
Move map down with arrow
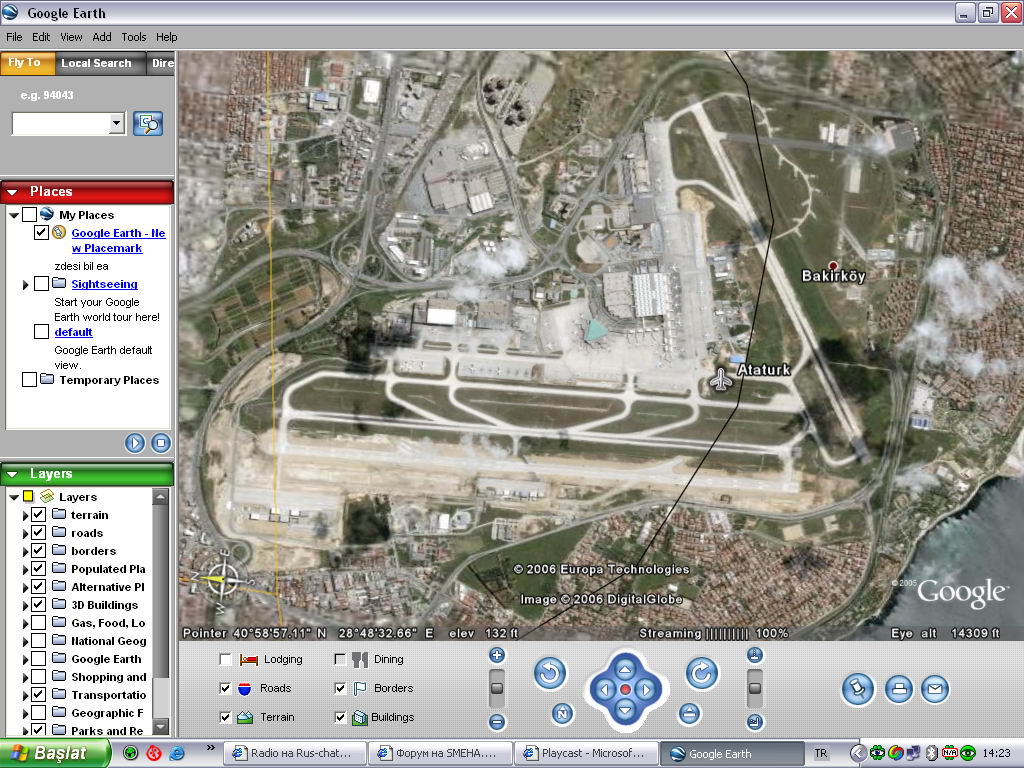point(625,710)
